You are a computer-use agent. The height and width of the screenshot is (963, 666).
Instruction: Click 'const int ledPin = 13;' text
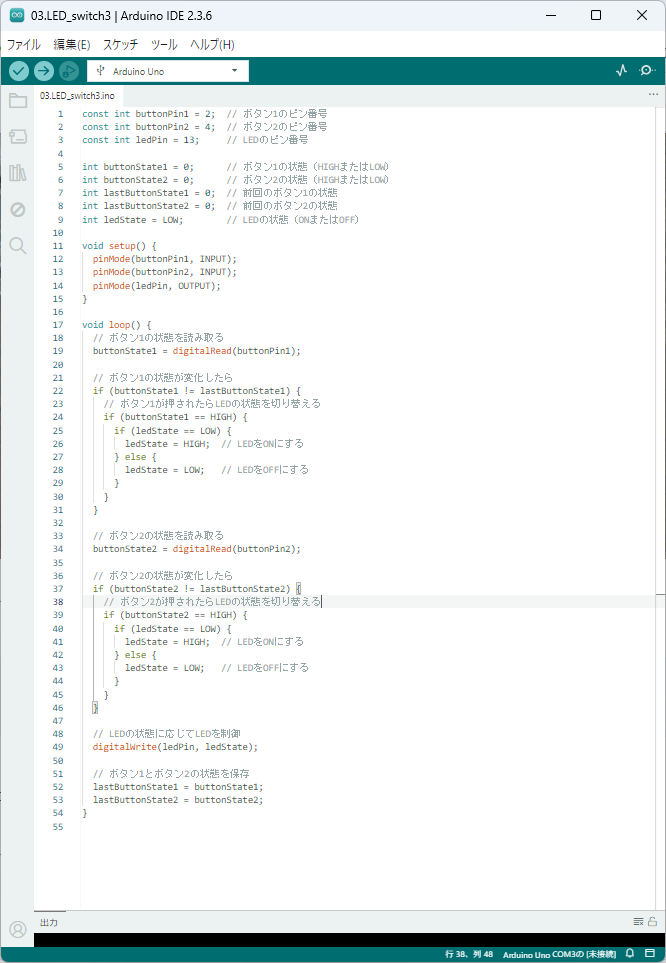click(x=141, y=140)
